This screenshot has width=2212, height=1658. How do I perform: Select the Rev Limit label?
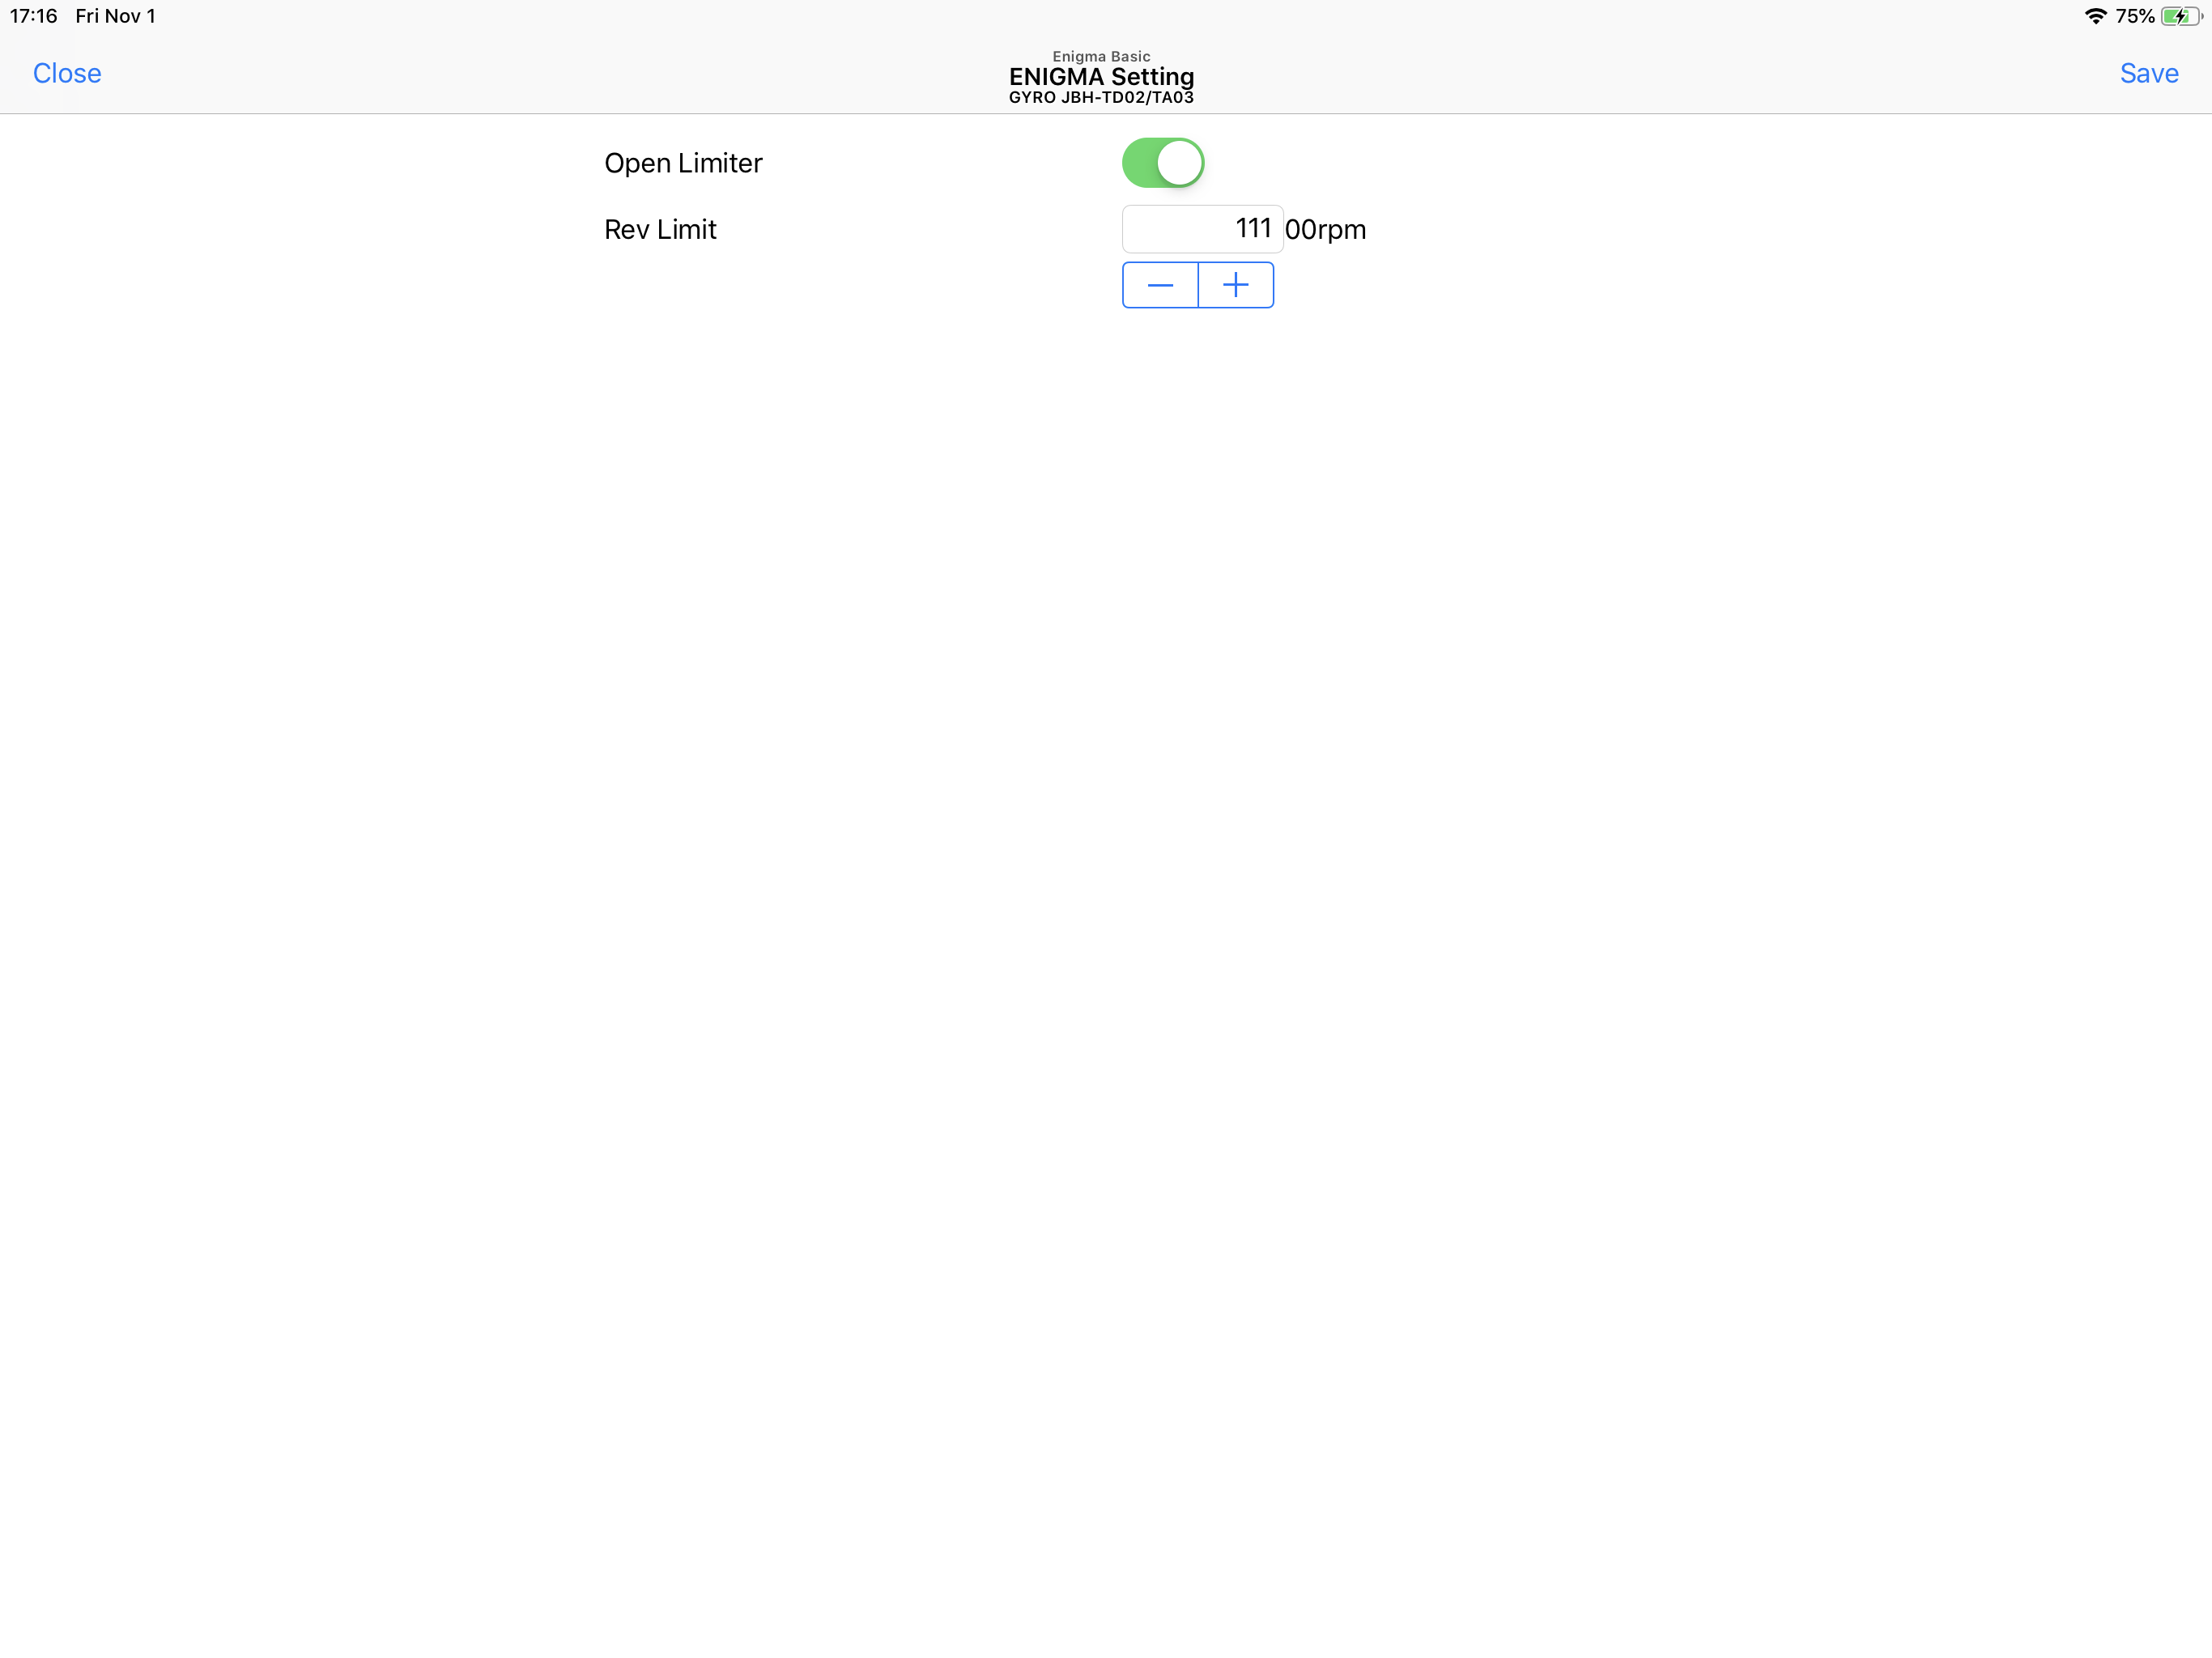pos(660,229)
